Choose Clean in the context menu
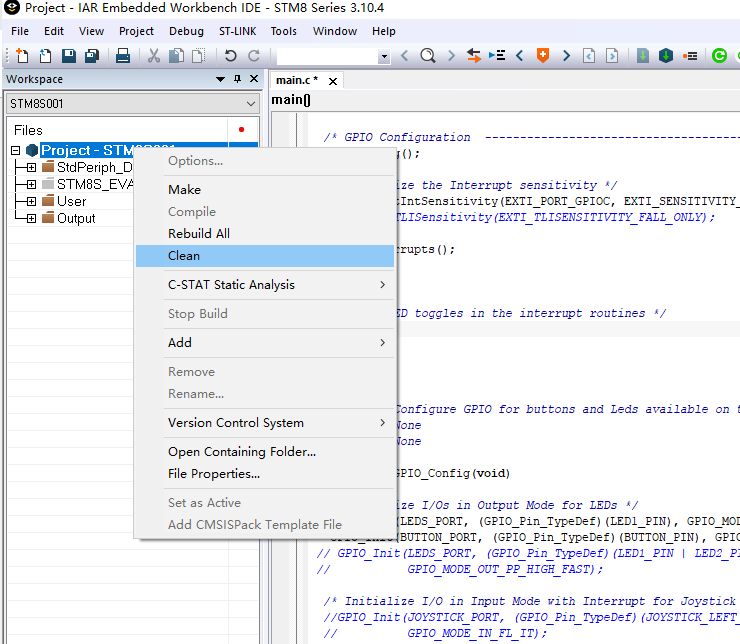Screen dimensions: 740x644 (x=265, y=256)
